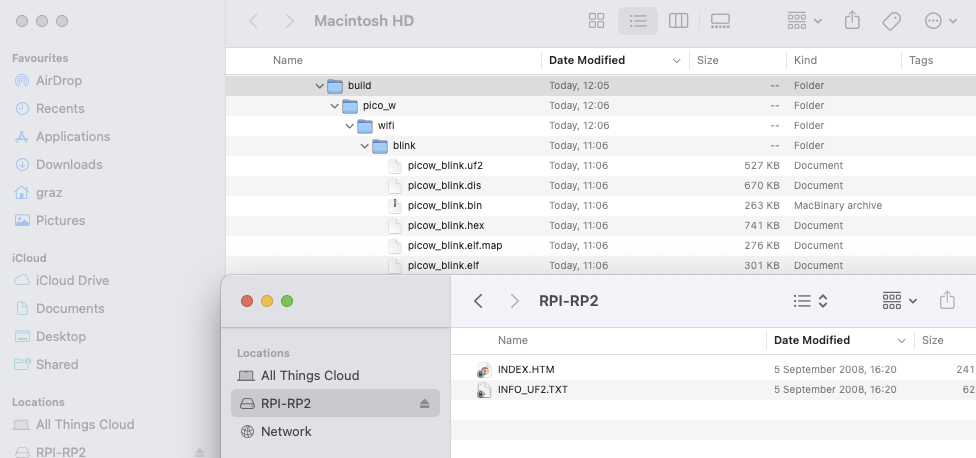Select the wifi folder icon
This screenshot has height=458, width=976.
(365, 125)
